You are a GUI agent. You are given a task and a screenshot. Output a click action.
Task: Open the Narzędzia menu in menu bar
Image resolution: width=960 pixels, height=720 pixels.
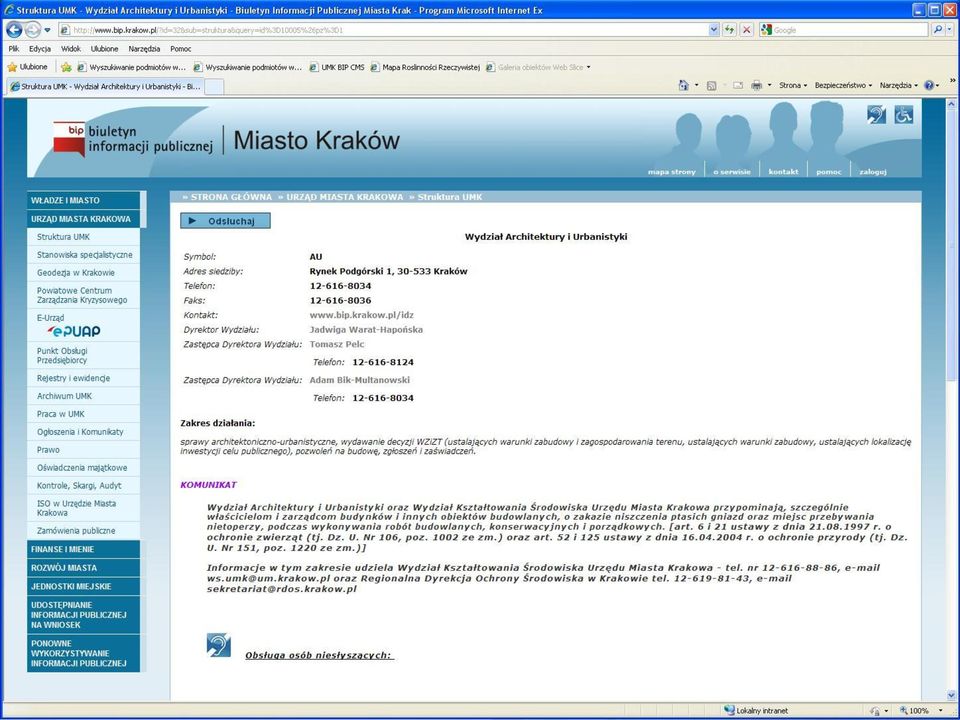pos(144,48)
